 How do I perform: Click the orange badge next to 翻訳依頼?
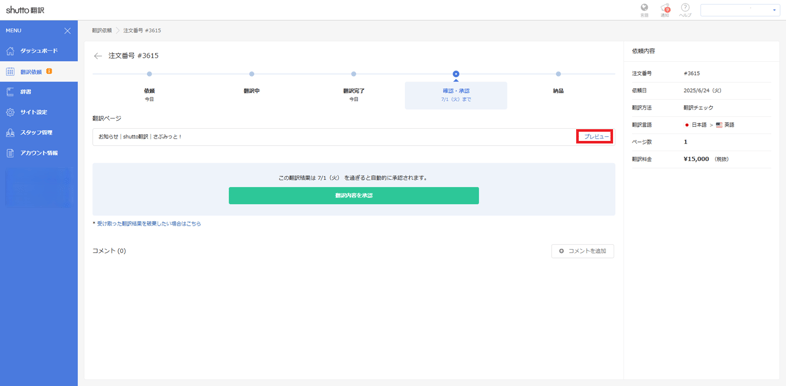coord(49,71)
